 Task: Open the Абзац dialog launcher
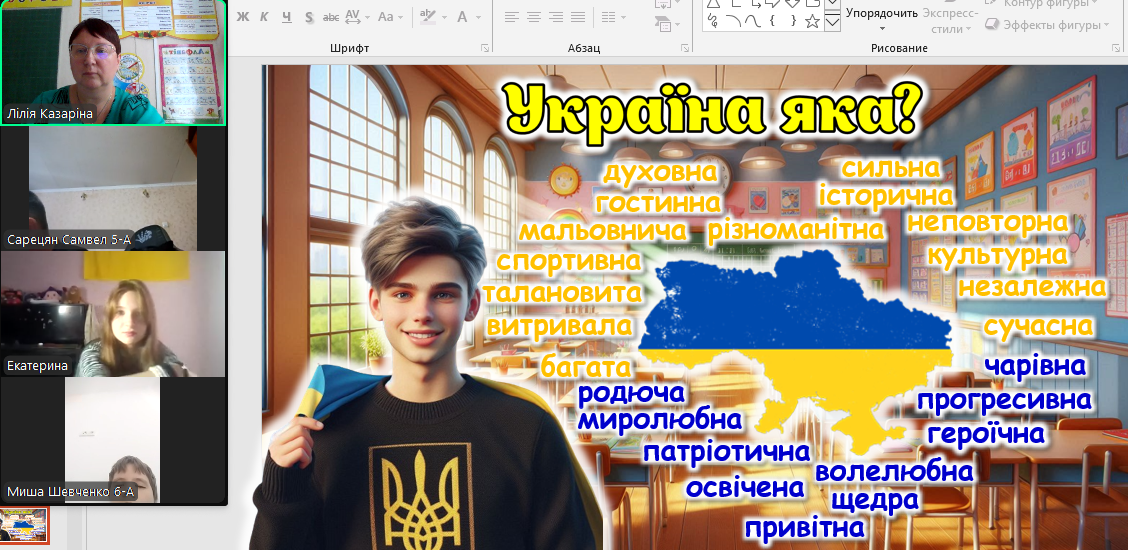684,48
